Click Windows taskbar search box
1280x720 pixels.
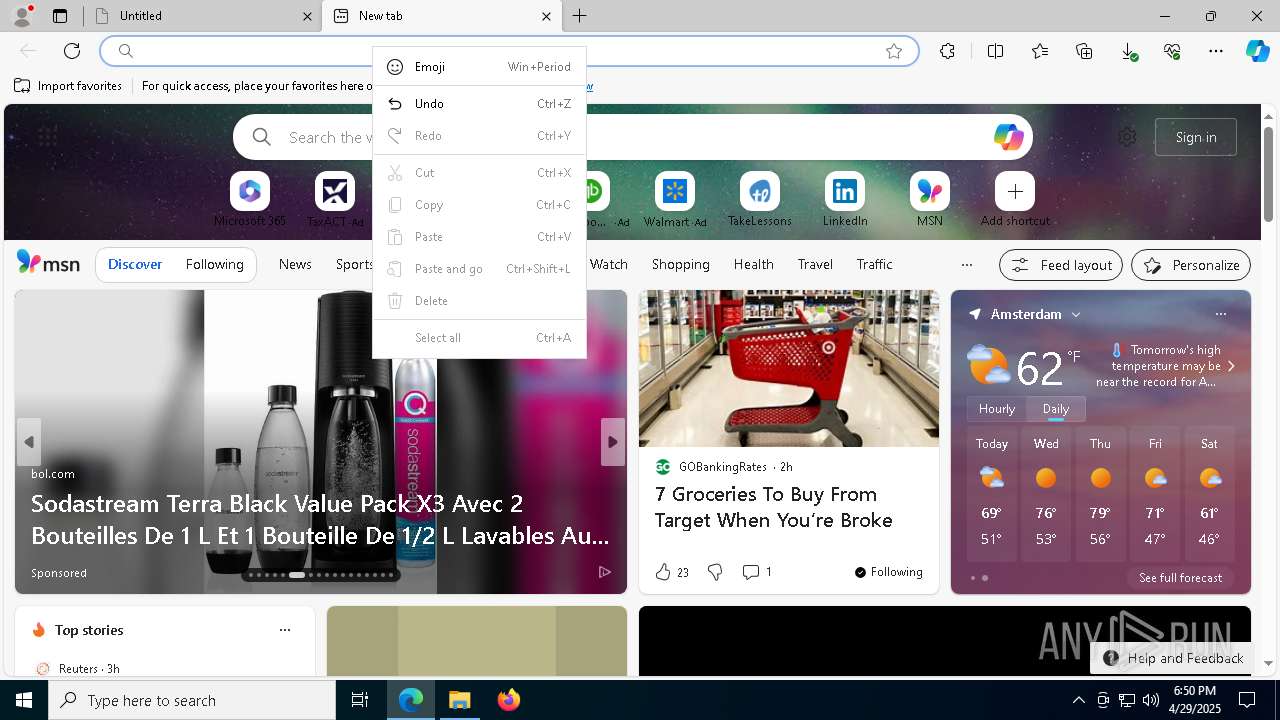(x=192, y=700)
